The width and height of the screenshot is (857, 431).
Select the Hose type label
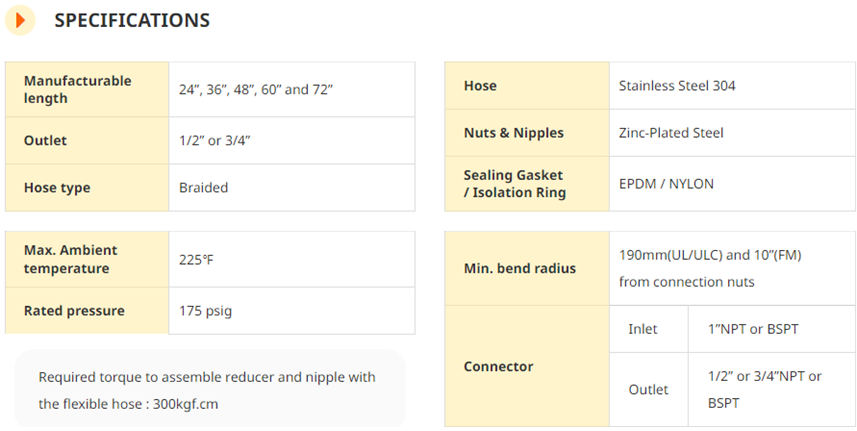(57, 188)
